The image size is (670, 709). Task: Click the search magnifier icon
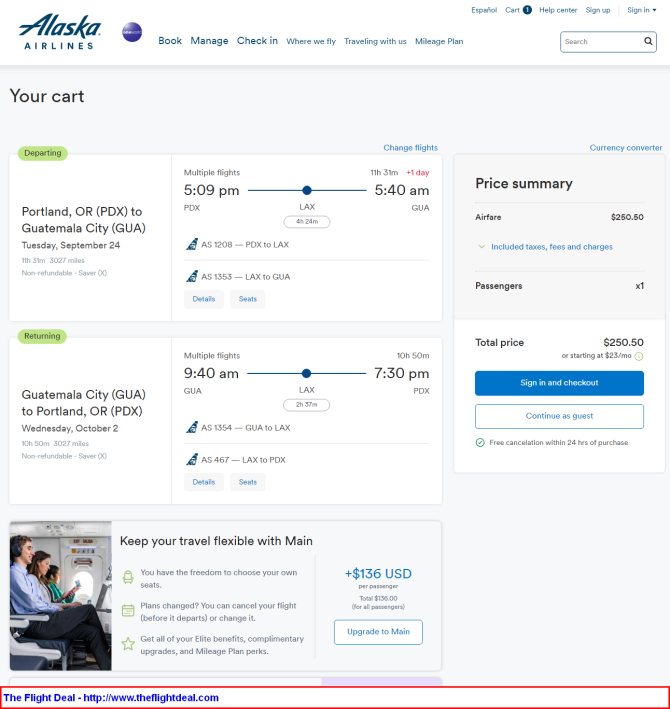coord(648,41)
